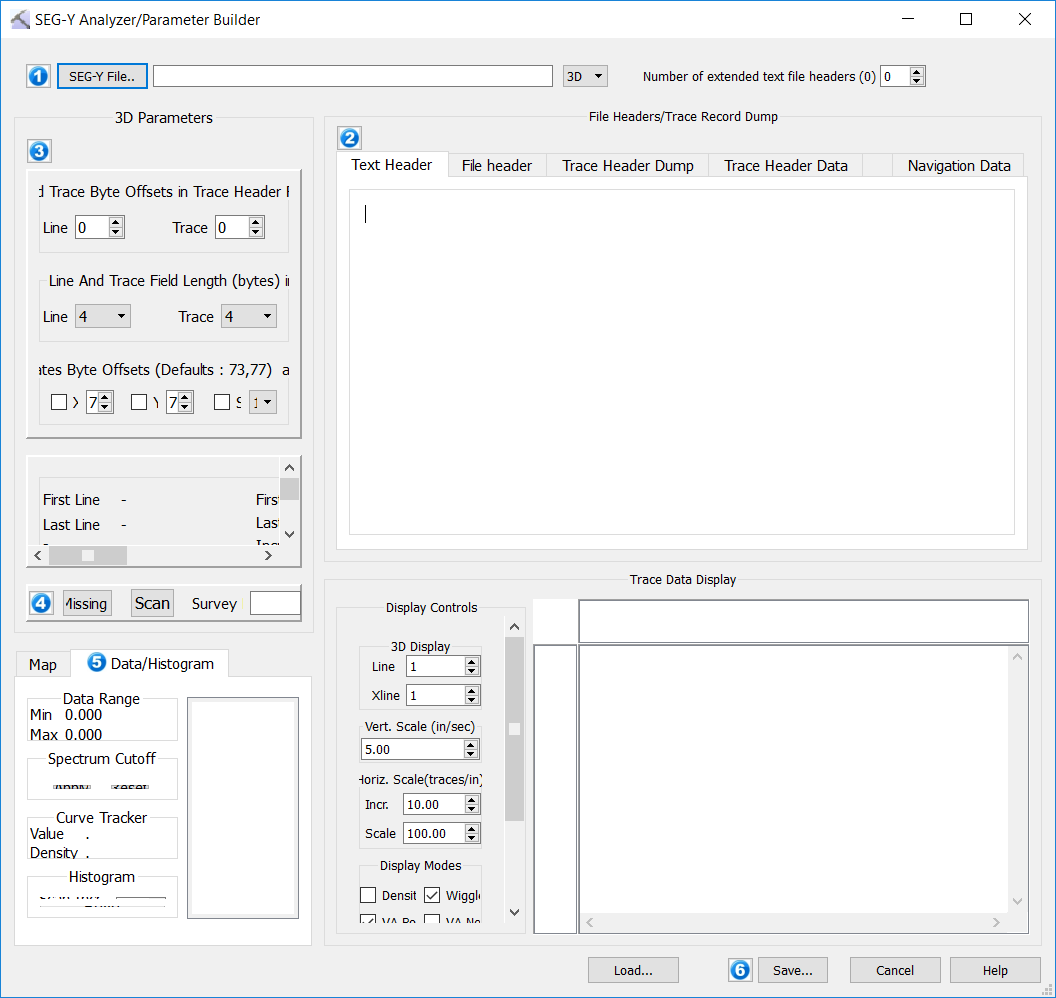Screen dimensions: 1056x998
Task: Click the step 3 icon under 3D Parameters
Action: click(x=38, y=151)
